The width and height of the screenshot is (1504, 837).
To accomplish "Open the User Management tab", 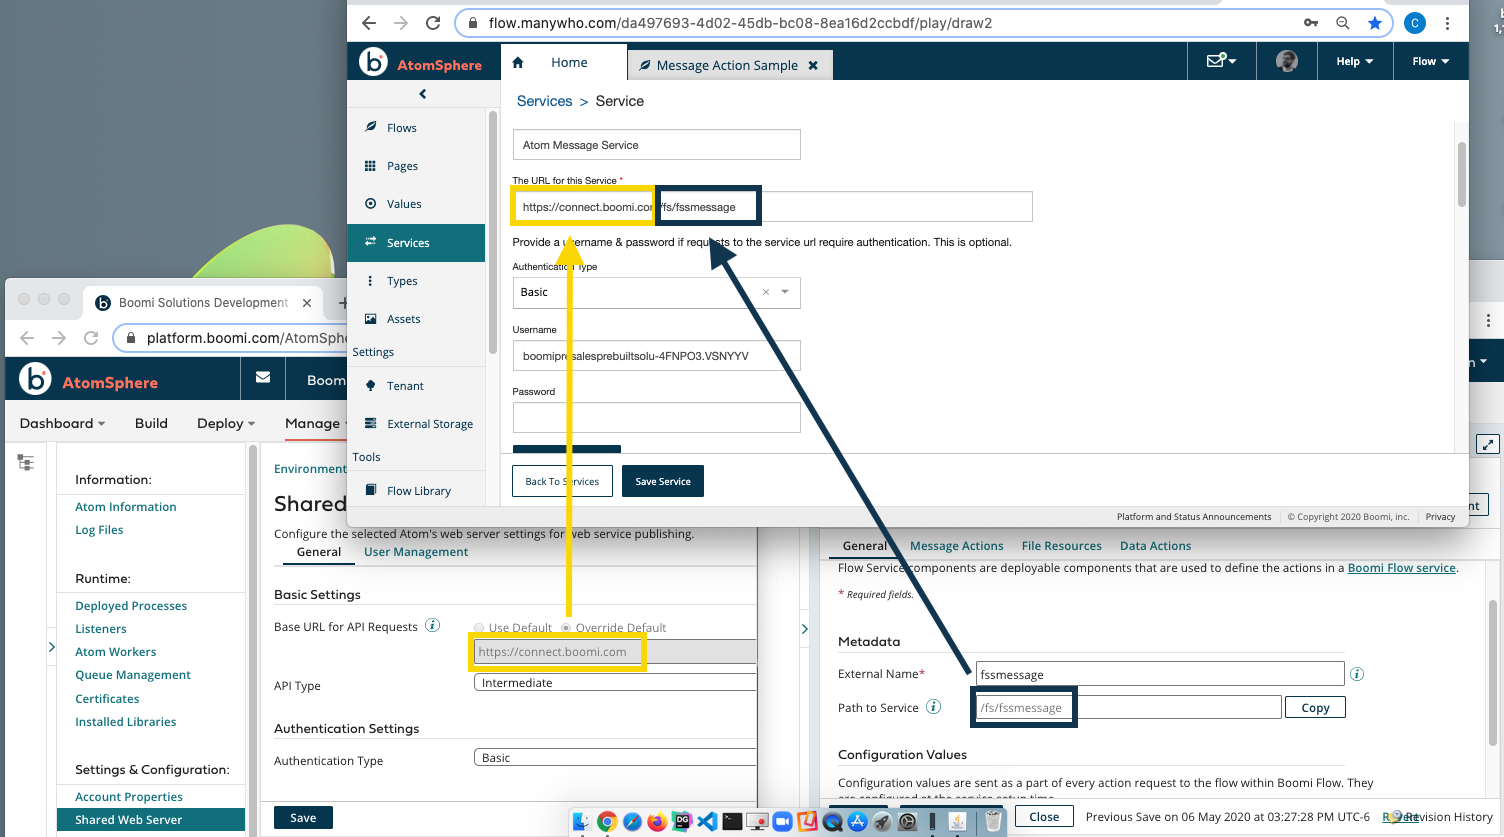I will point(416,552).
